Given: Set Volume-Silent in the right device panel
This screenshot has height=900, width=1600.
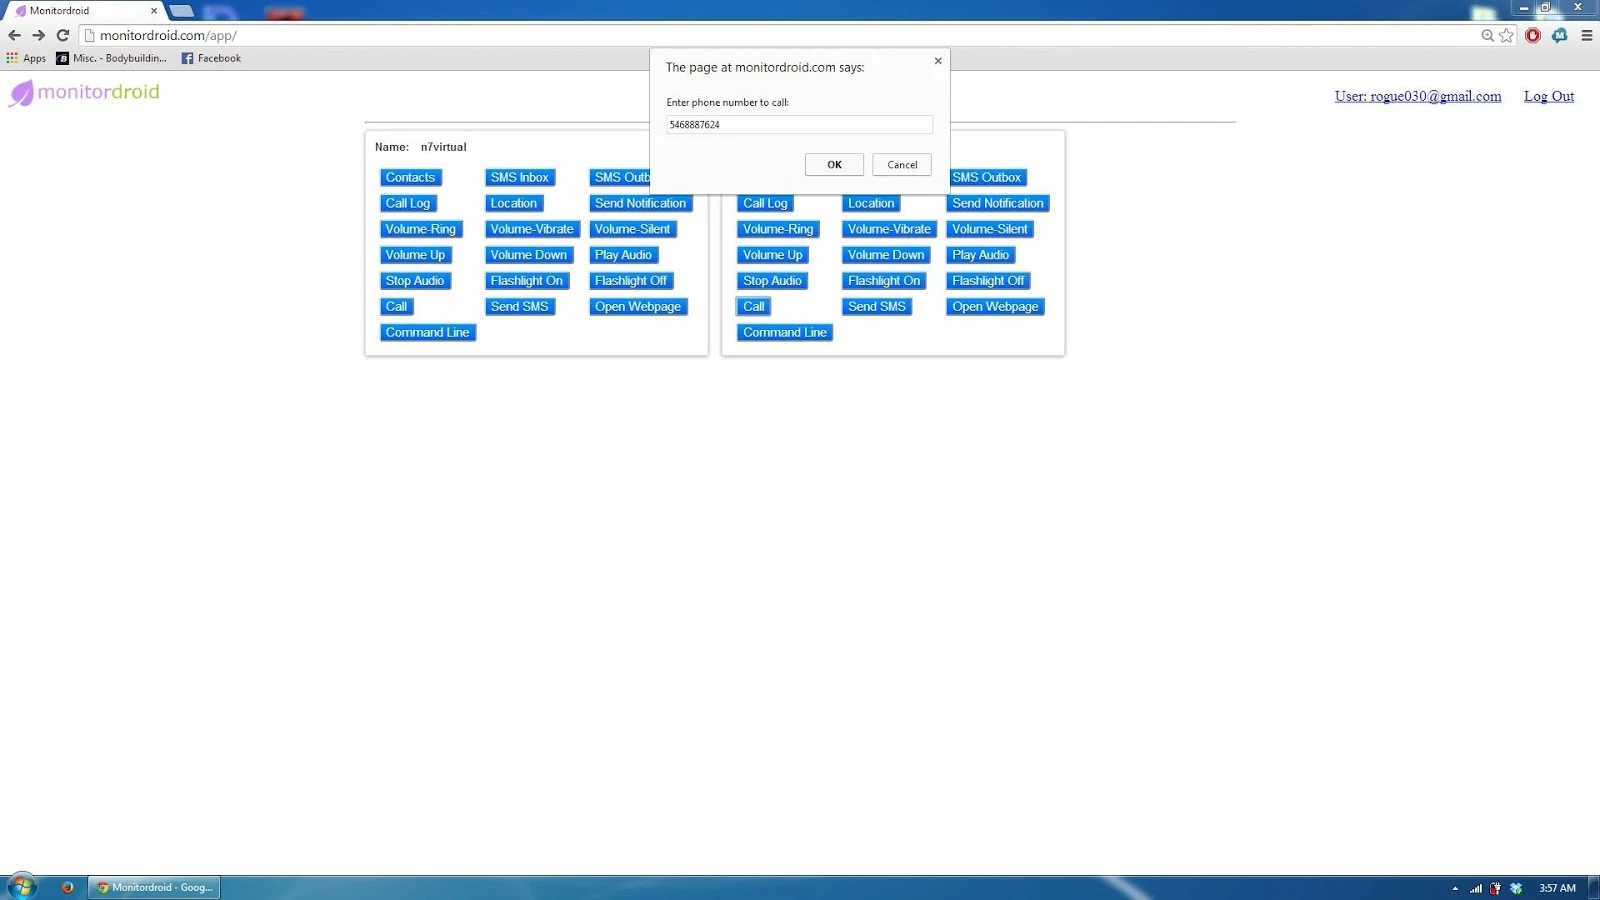Looking at the screenshot, I should pos(990,230).
